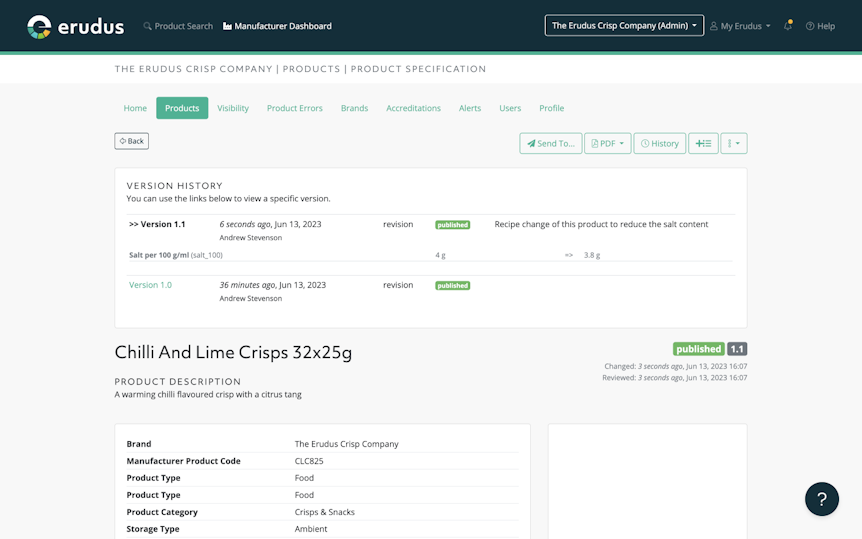Click the green published status next to title
This screenshot has height=539, width=862.
(x=699, y=349)
